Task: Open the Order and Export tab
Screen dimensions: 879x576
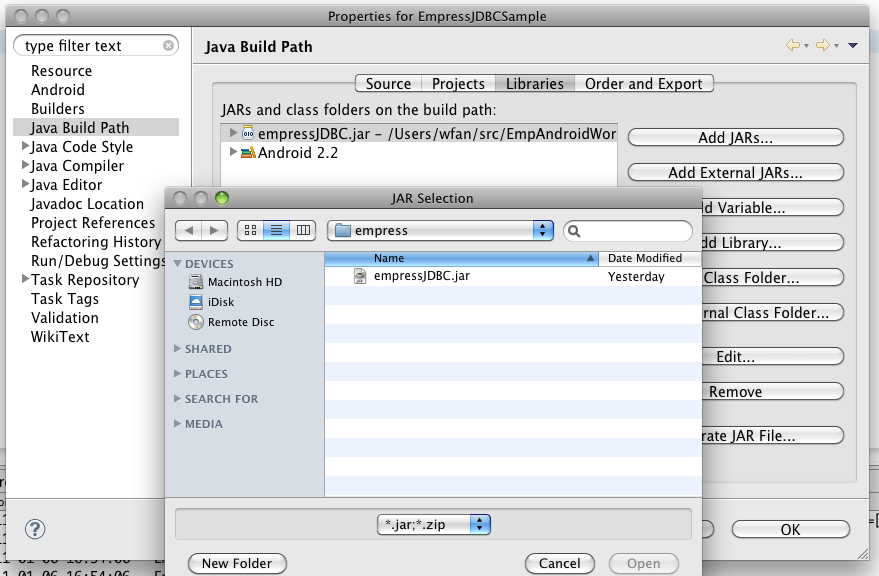Action: [644, 84]
